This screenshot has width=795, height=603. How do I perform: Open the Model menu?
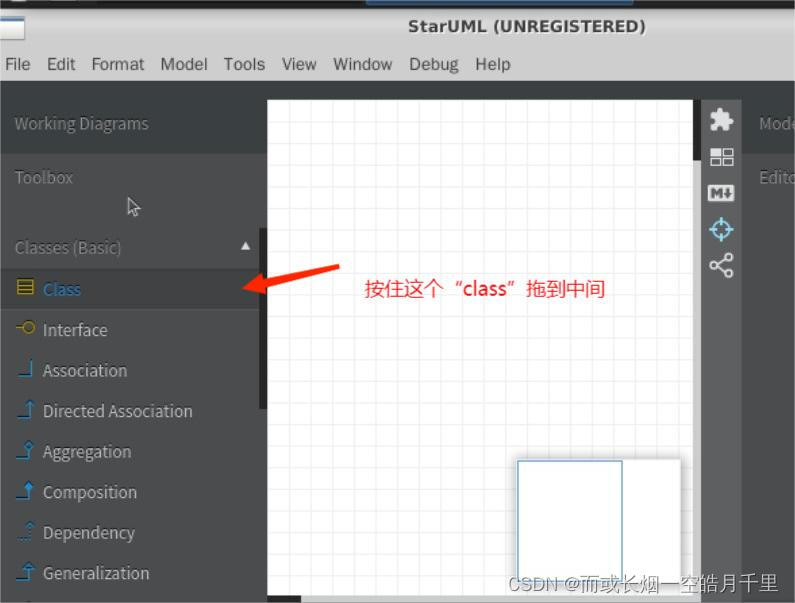tap(184, 64)
